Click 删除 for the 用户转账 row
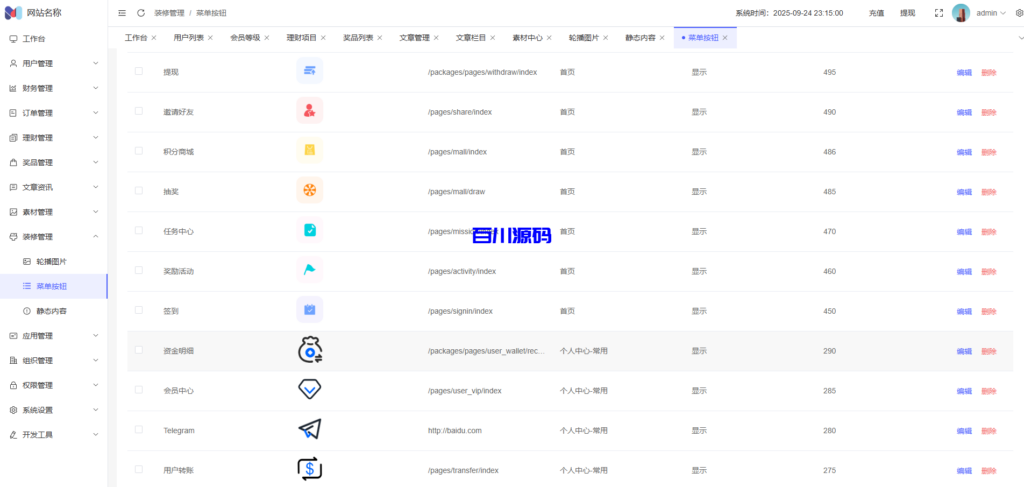This screenshot has height=487, width=1024. tap(989, 470)
